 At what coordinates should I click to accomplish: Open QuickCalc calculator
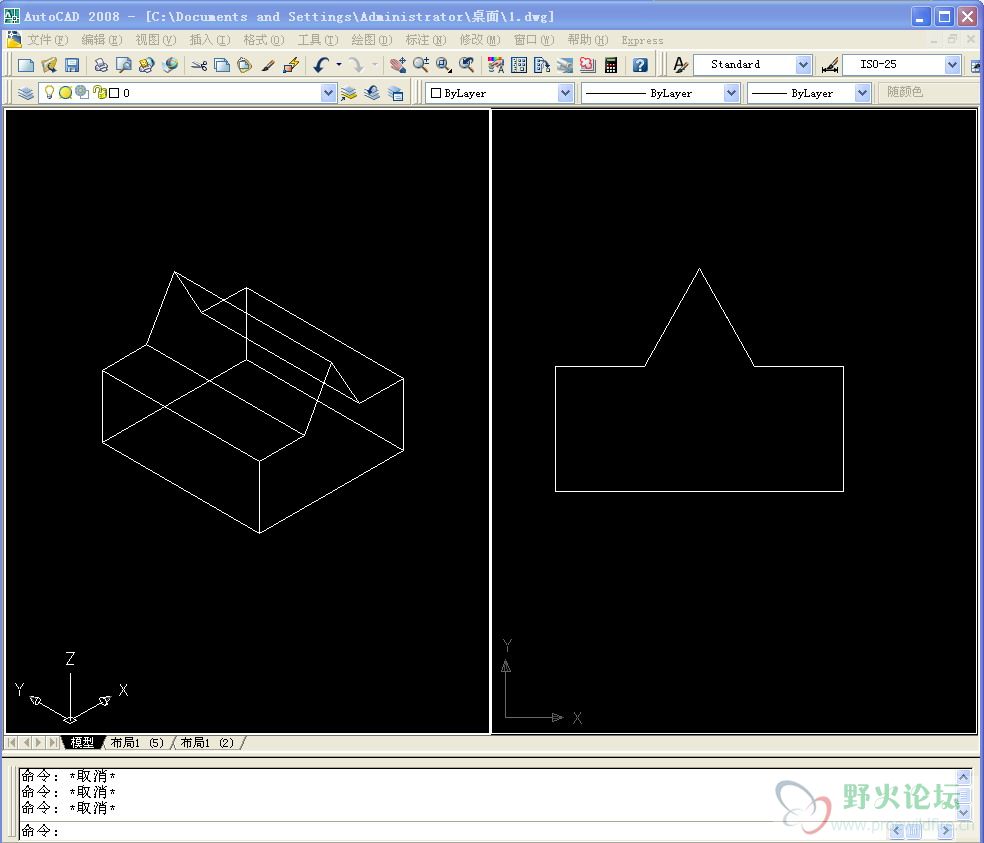click(611, 65)
